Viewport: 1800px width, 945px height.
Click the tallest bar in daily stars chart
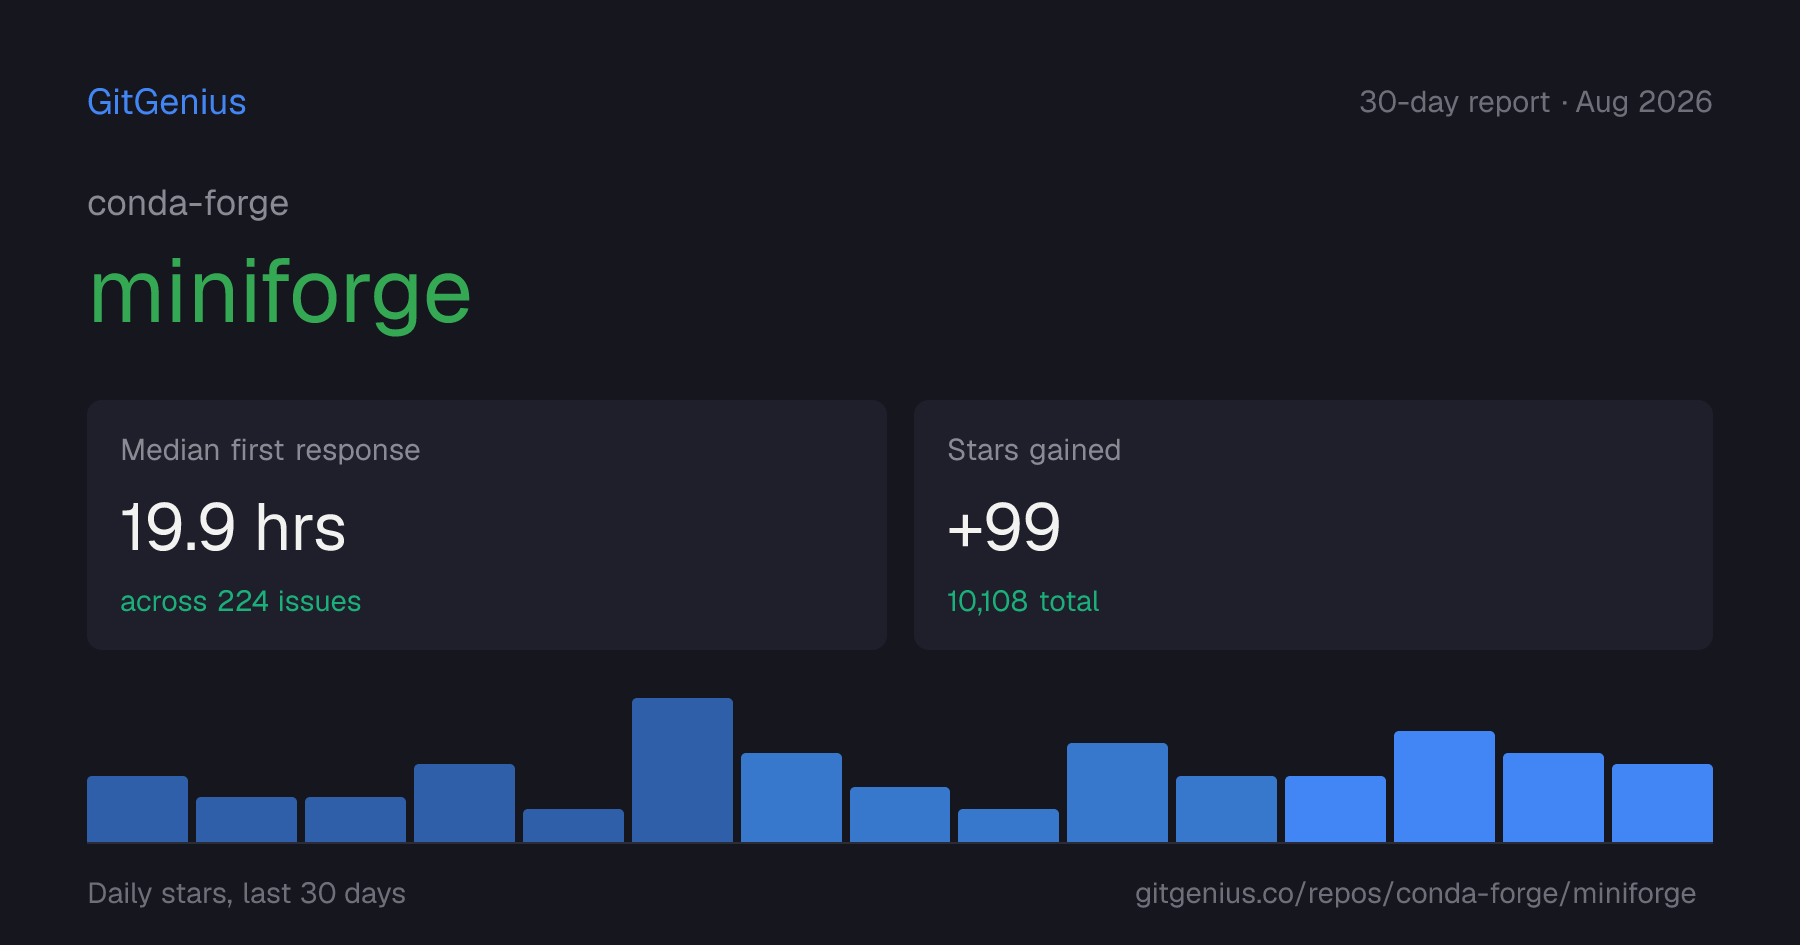click(x=682, y=770)
